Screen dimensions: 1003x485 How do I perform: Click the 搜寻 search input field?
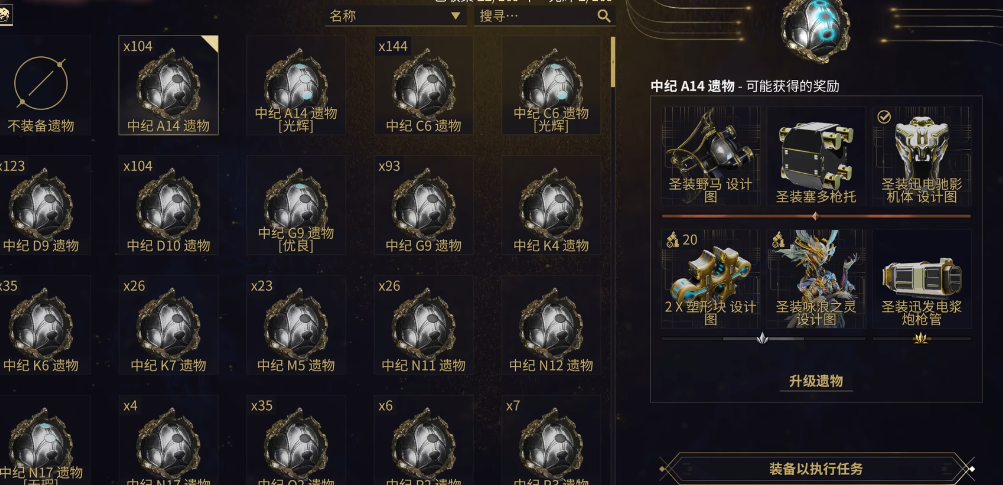click(544, 16)
